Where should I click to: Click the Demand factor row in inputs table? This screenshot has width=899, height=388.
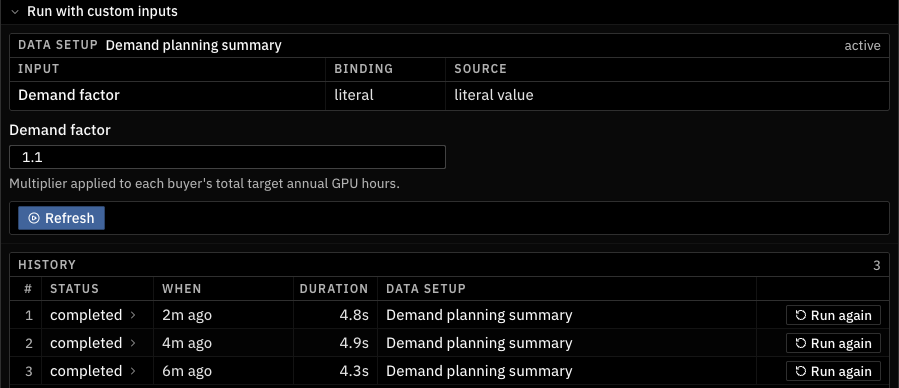click(450, 96)
